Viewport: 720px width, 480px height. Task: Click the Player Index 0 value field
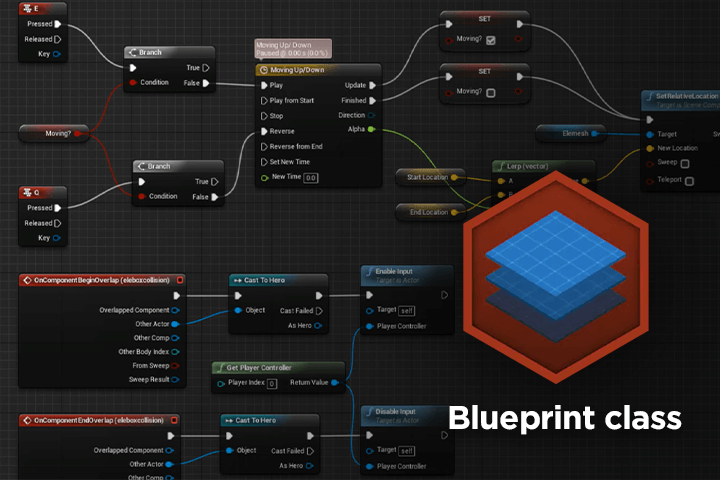[272, 384]
